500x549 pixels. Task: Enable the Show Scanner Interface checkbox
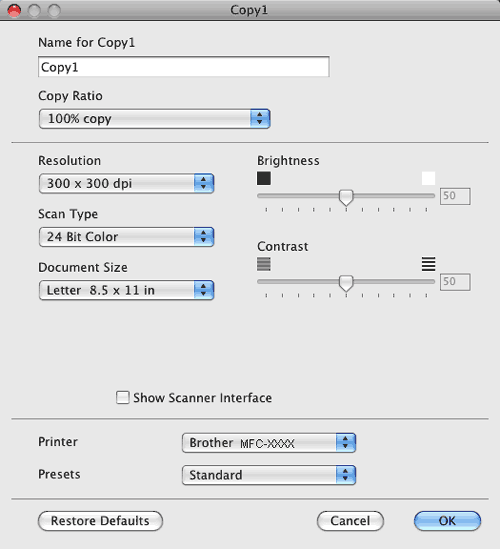[123, 397]
